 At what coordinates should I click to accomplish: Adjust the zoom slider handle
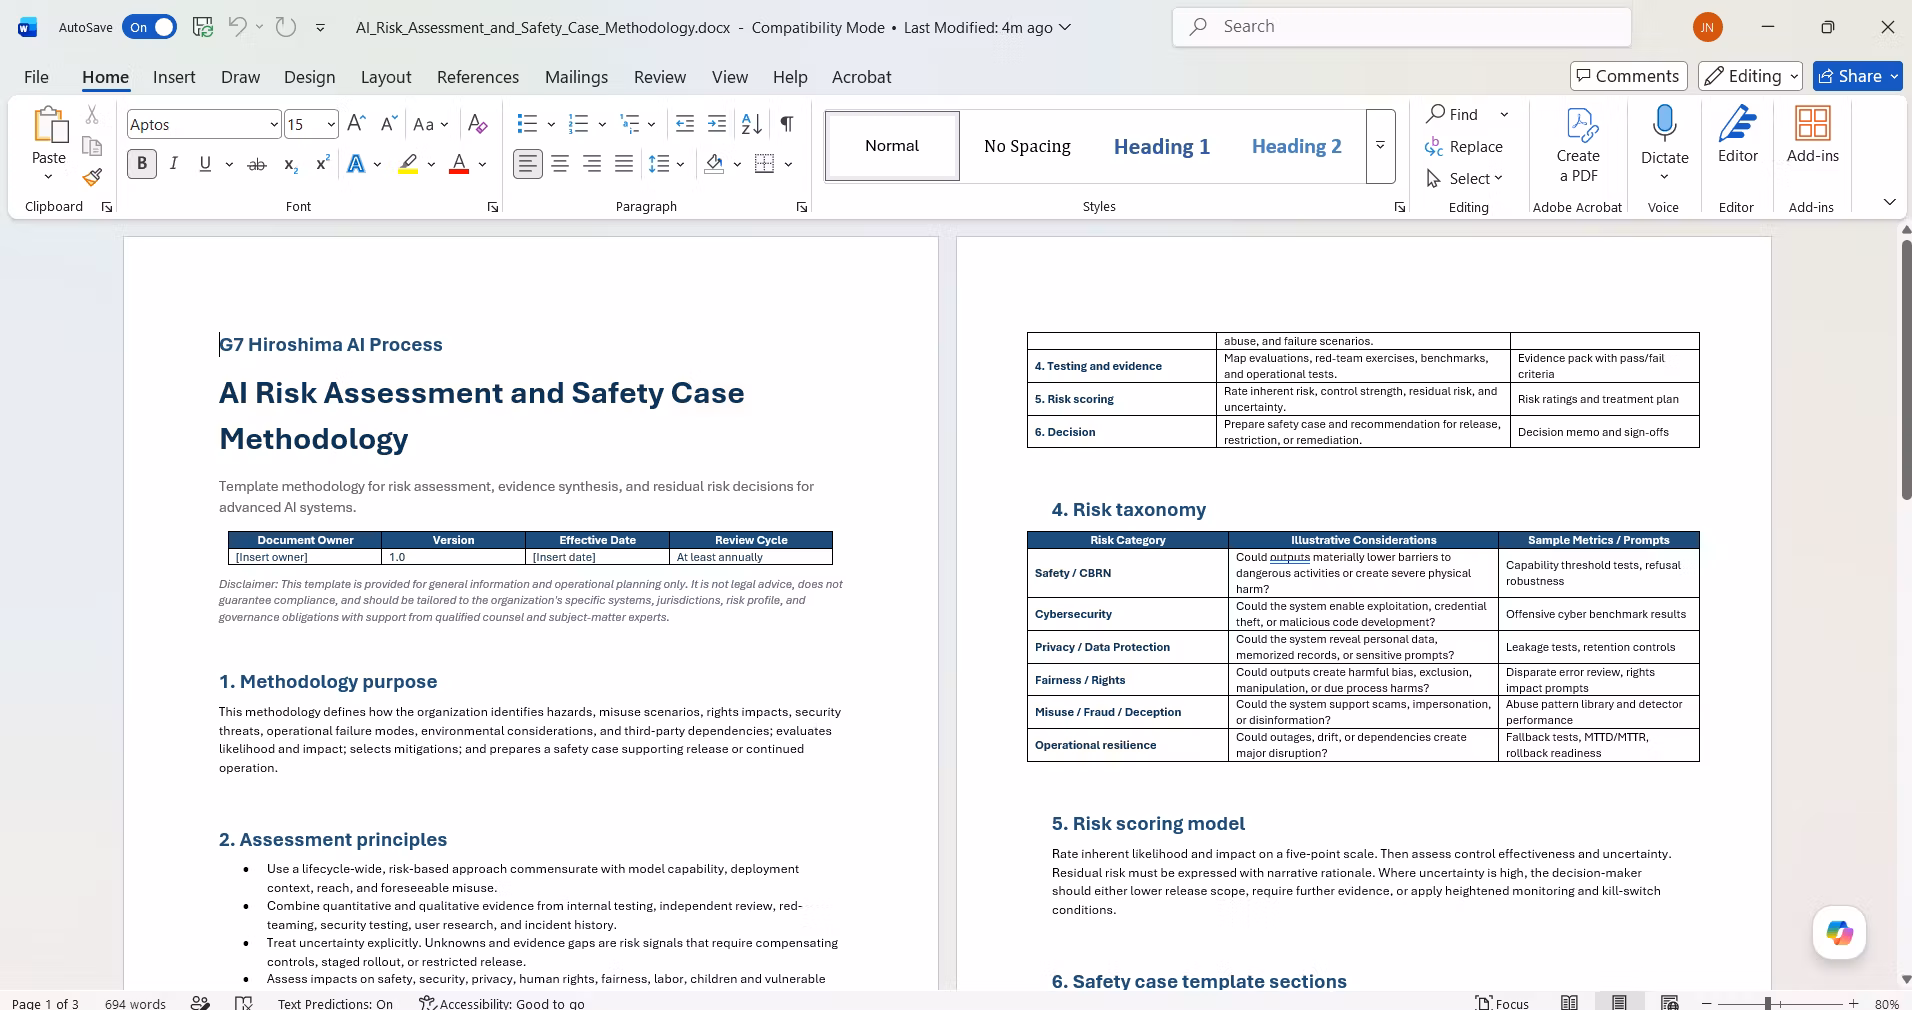click(1768, 1003)
